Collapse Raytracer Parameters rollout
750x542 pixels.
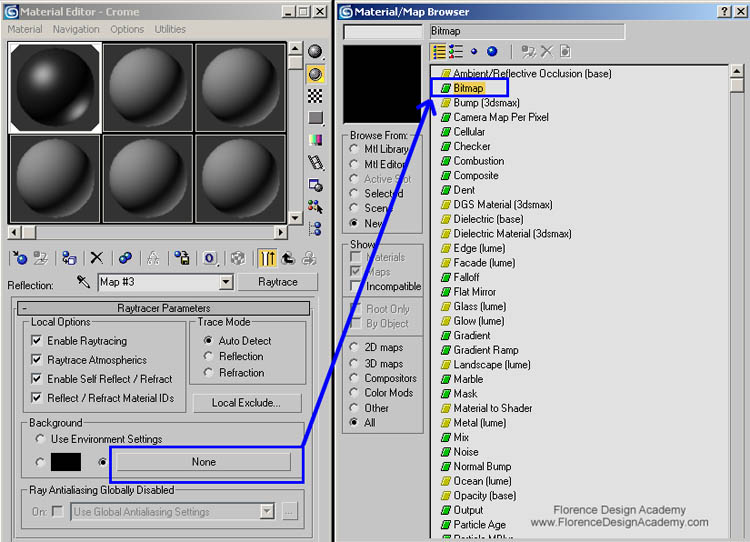164,308
